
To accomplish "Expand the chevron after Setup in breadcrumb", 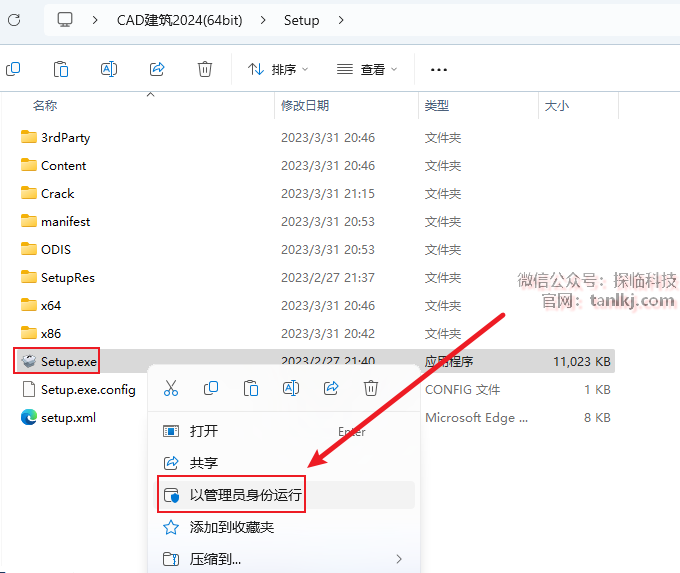I will point(341,20).
